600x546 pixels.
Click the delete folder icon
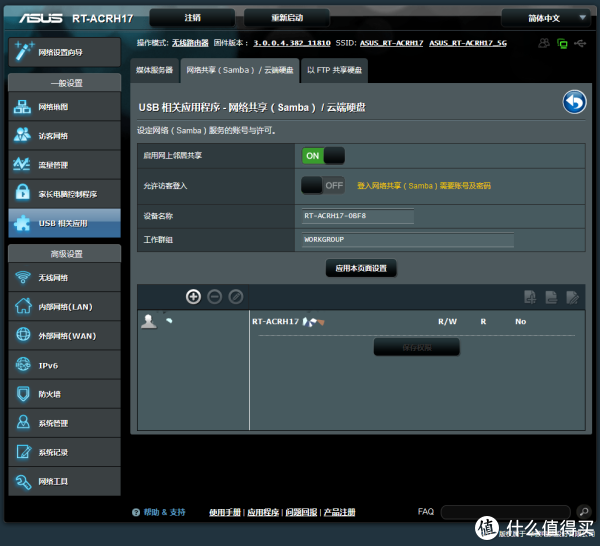point(551,297)
